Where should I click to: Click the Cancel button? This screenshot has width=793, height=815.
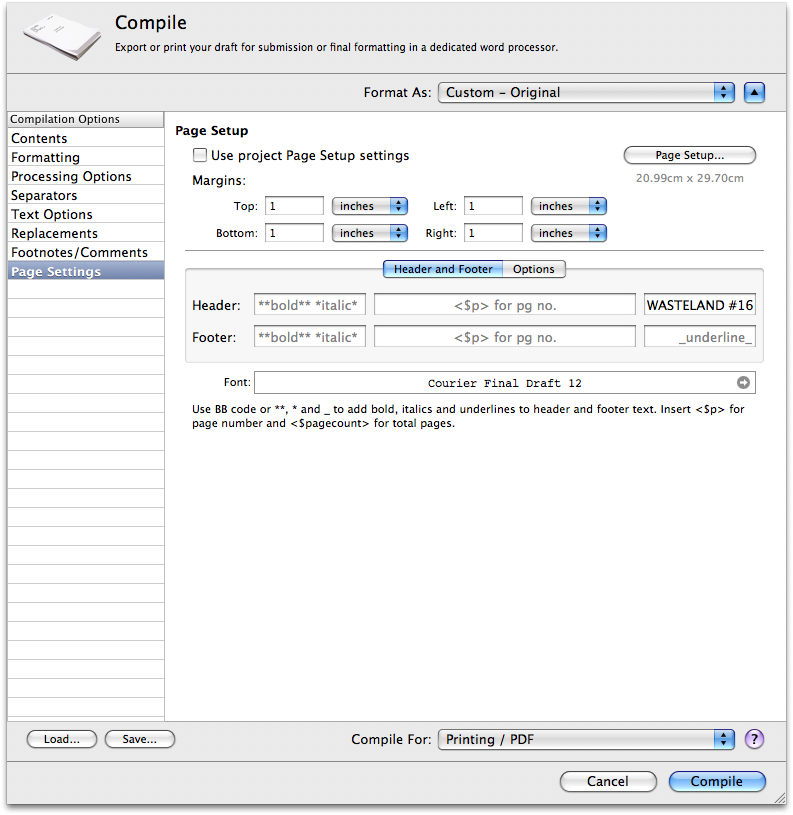coord(608,781)
